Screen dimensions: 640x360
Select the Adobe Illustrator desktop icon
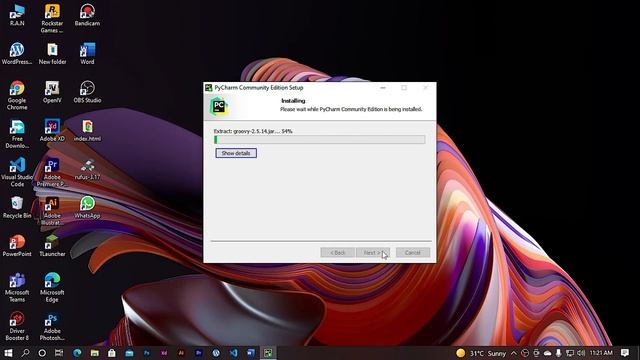[52, 211]
